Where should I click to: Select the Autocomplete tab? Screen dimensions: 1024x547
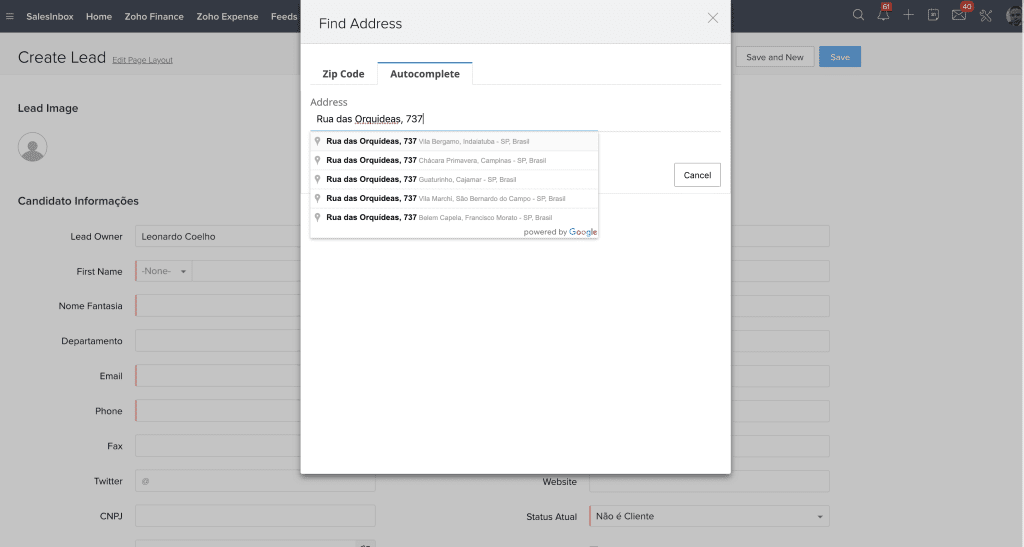(425, 74)
